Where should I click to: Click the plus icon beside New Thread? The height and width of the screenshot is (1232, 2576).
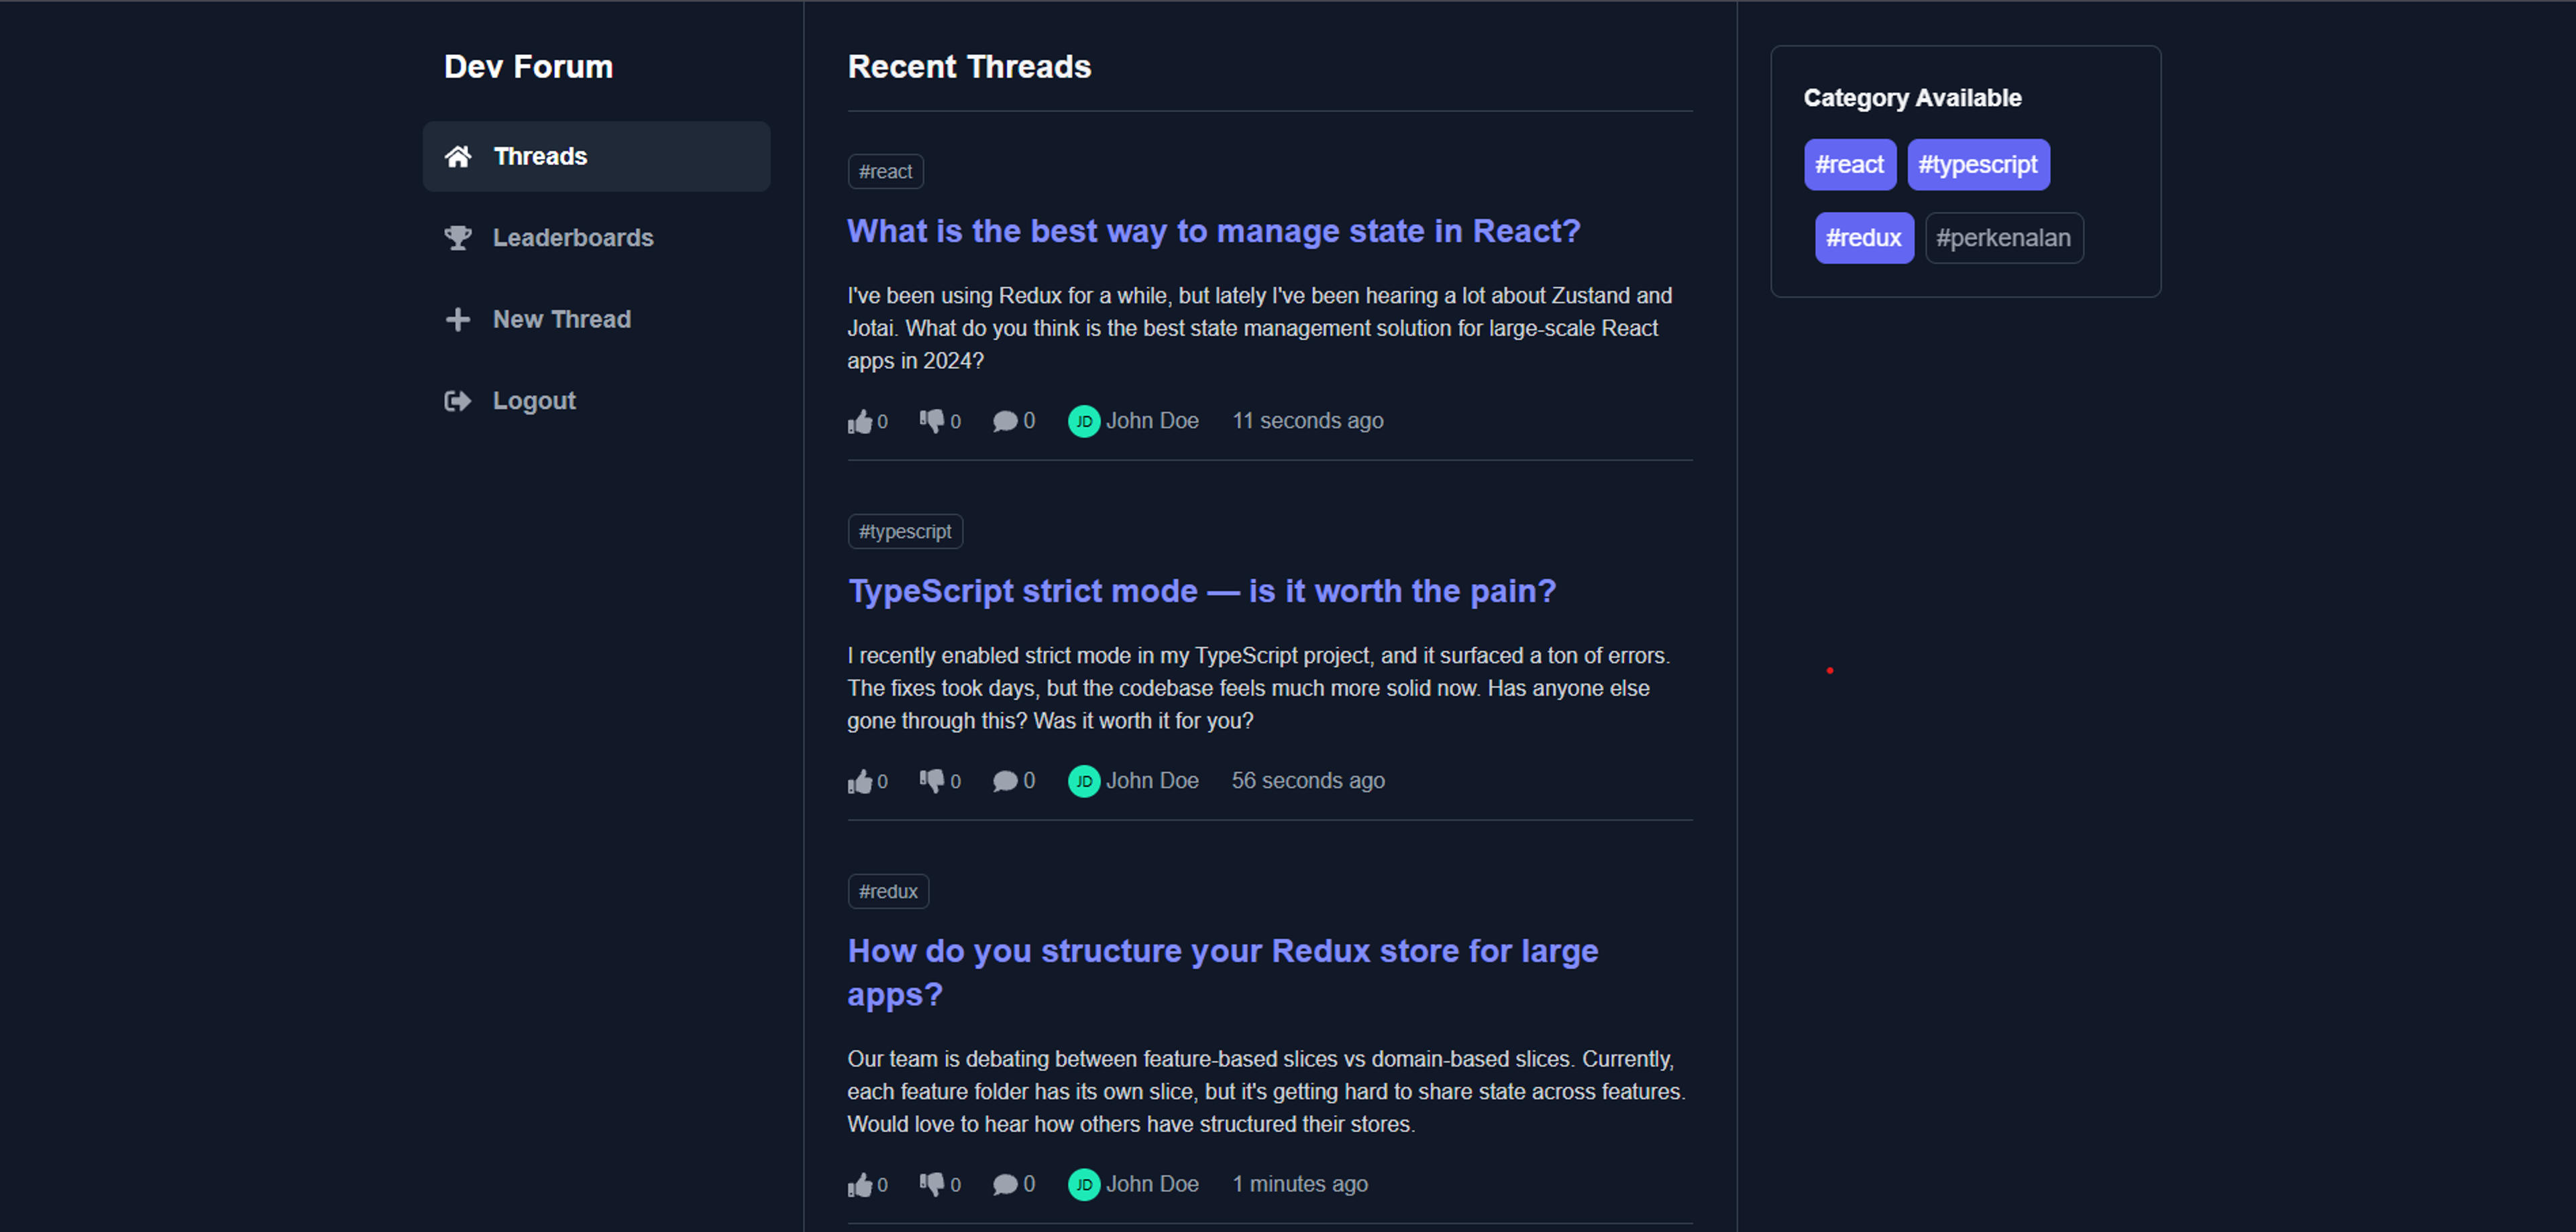point(458,319)
